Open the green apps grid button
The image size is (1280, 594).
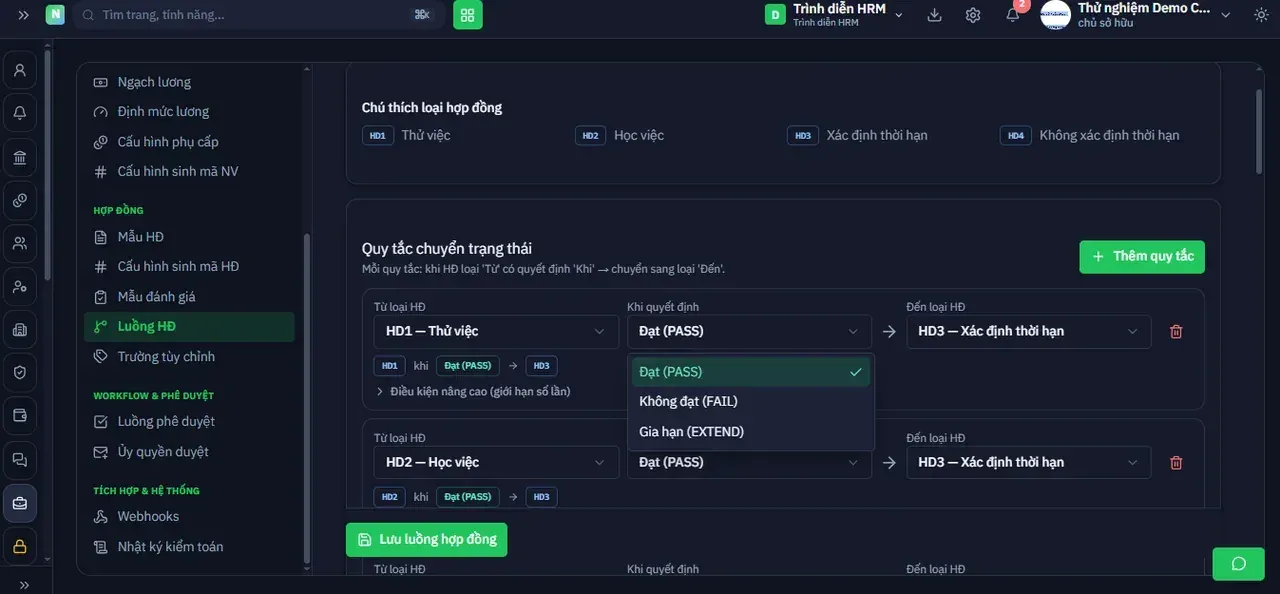[467, 15]
